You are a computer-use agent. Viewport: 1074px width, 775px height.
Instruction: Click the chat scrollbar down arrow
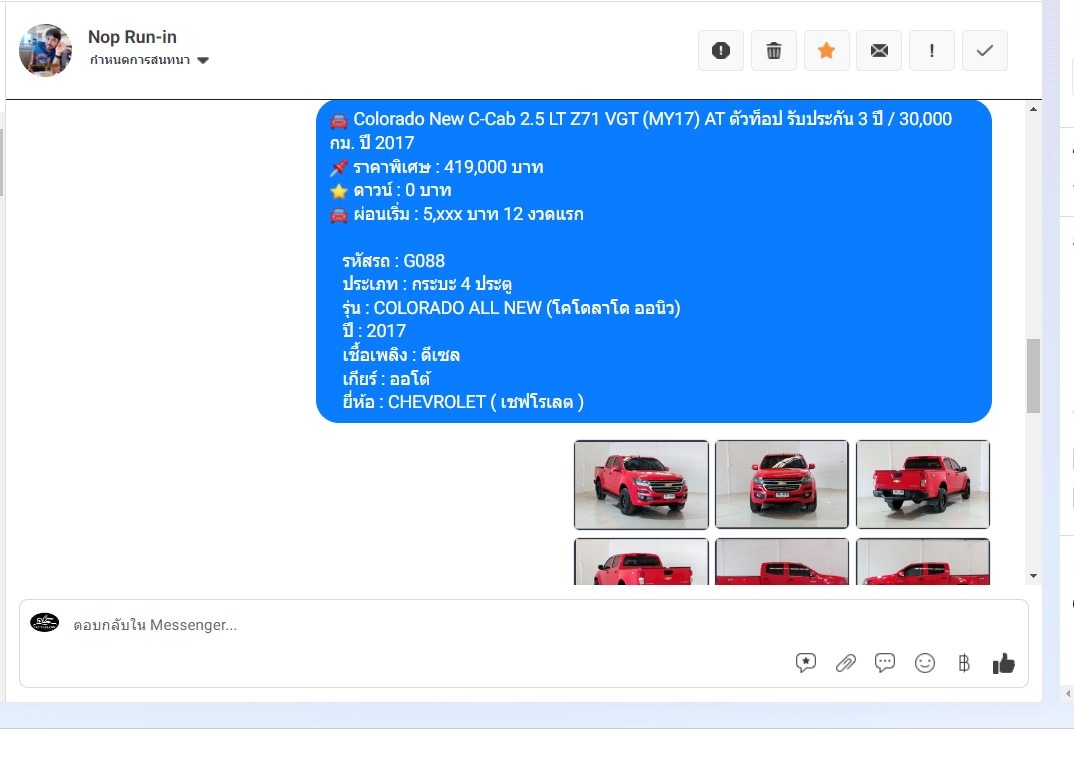click(x=1033, y=576)
